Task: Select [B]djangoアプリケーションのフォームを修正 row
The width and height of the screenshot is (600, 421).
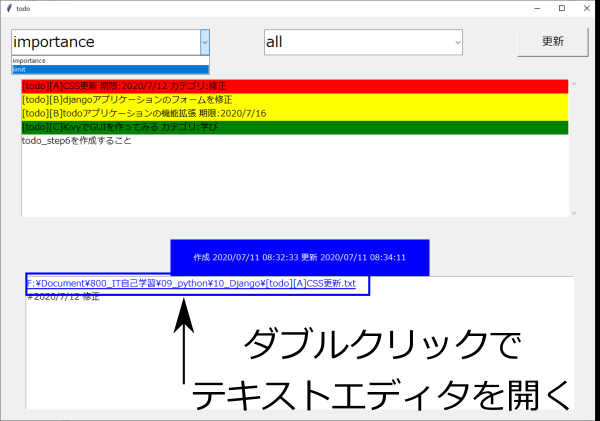Action: pos(295,100)
